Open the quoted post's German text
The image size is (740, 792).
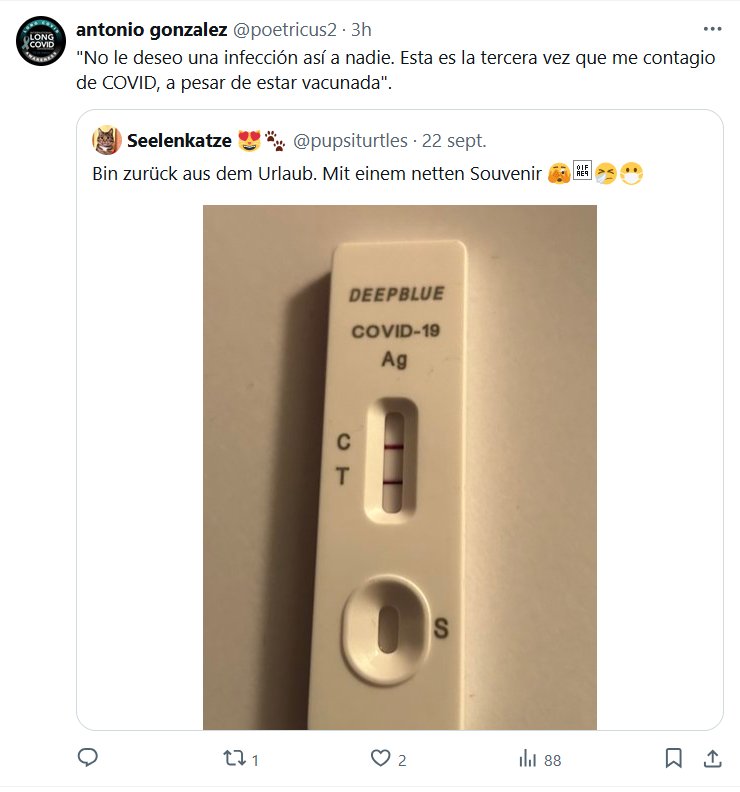[x=310, y=175]
